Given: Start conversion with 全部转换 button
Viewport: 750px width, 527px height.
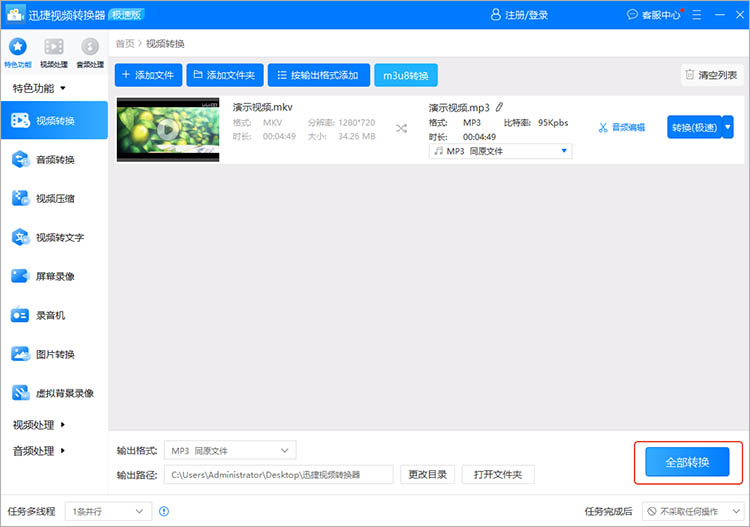Looking at the screenshot, I should pos(687,462).
